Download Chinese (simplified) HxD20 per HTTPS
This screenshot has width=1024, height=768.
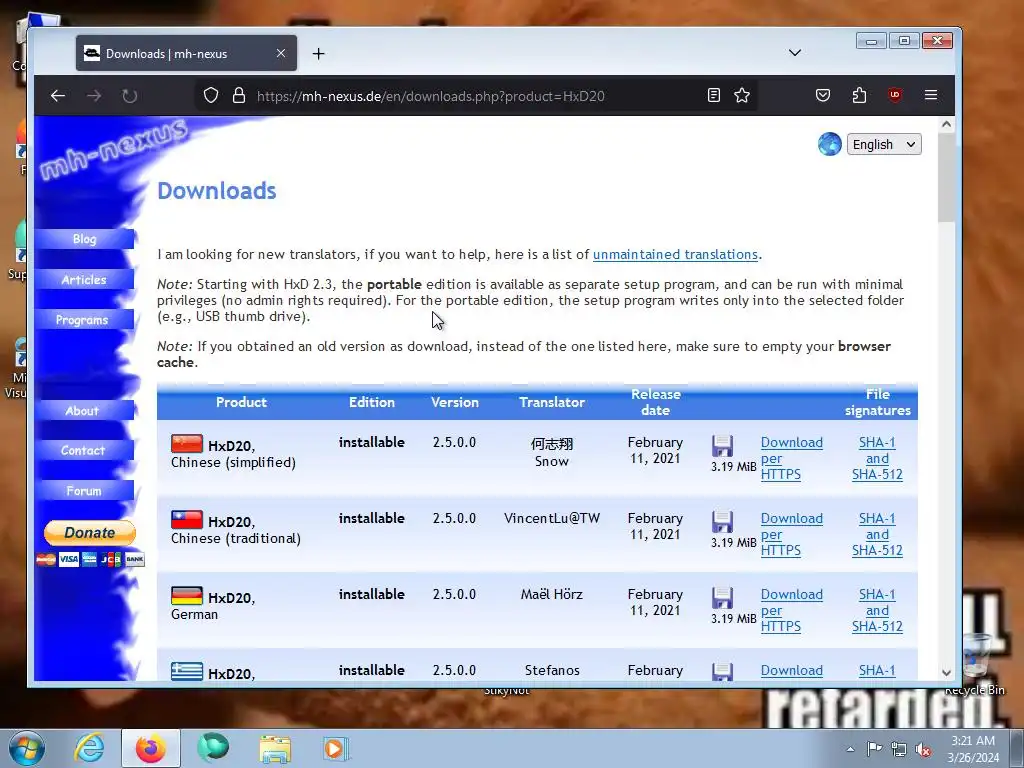coord(791,458)
